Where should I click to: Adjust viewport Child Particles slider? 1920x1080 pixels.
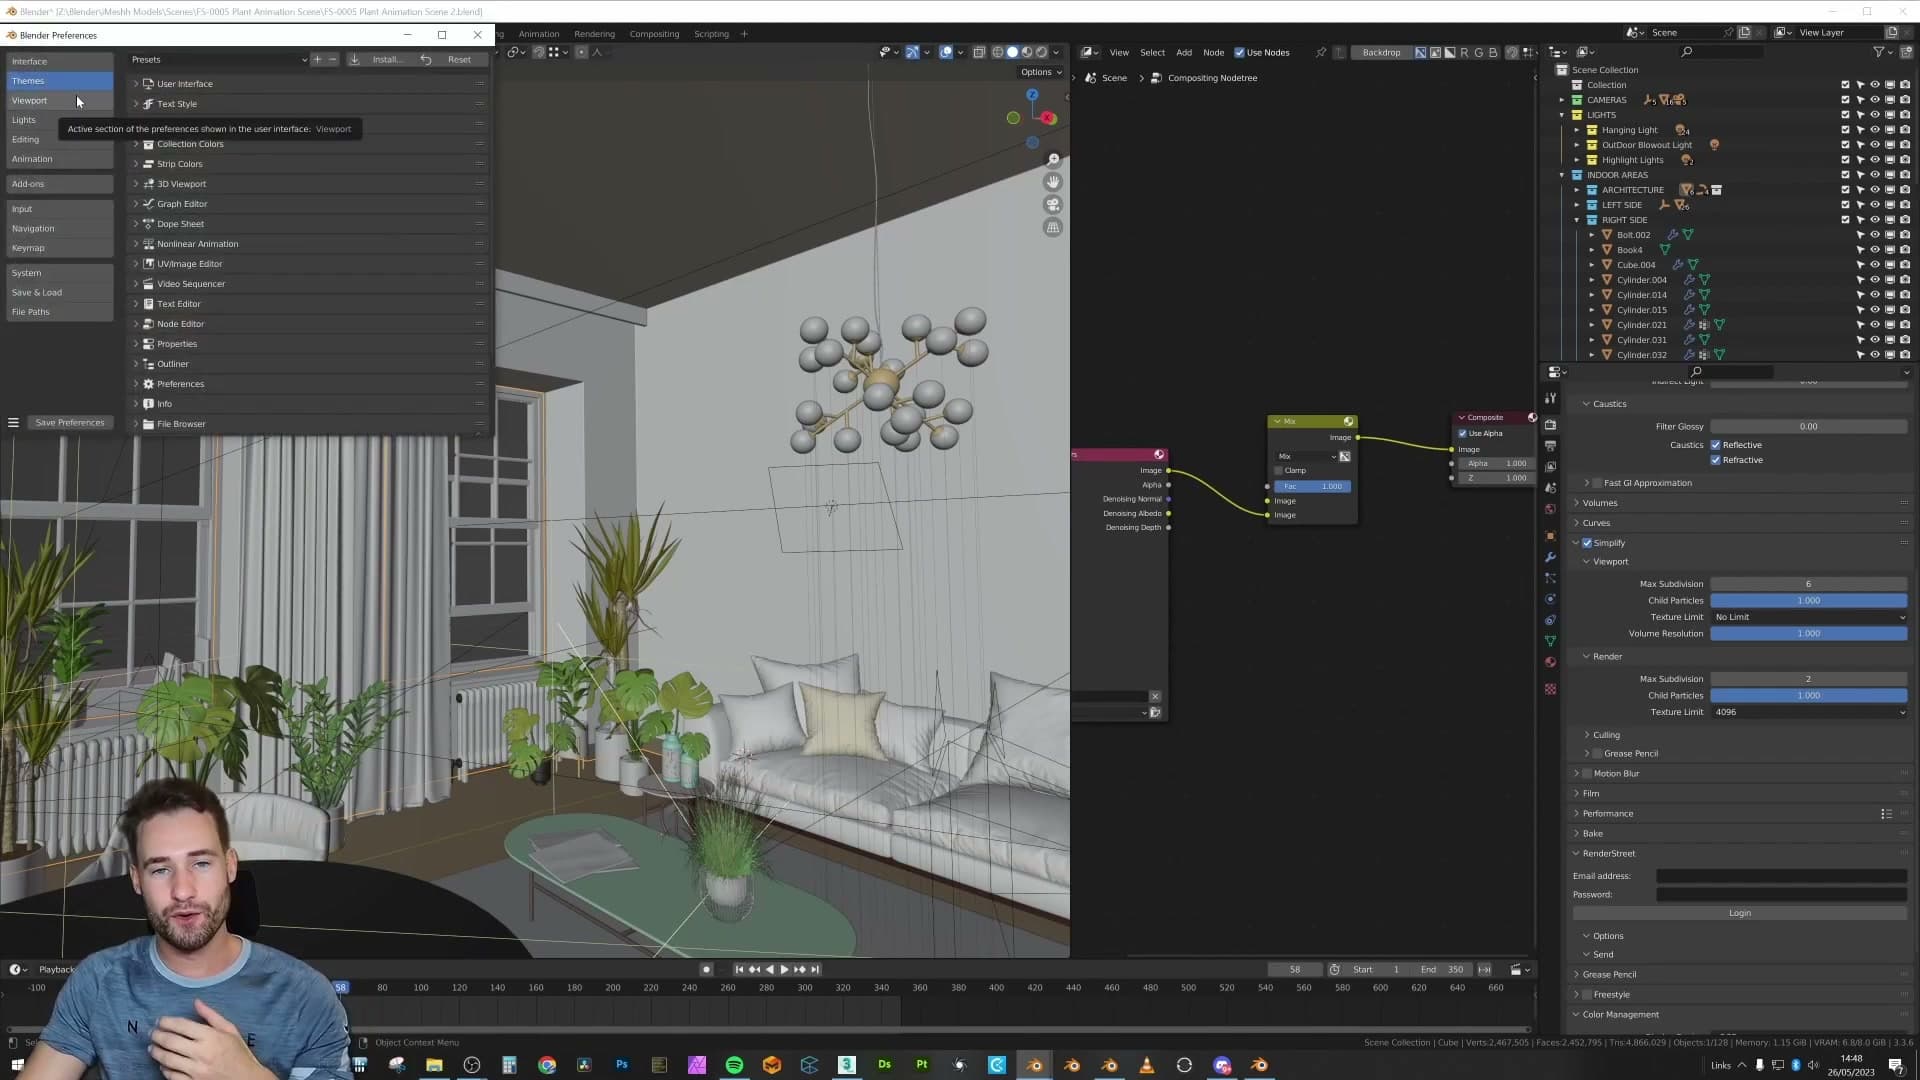pyautogui.click(x=1808, y=601)
